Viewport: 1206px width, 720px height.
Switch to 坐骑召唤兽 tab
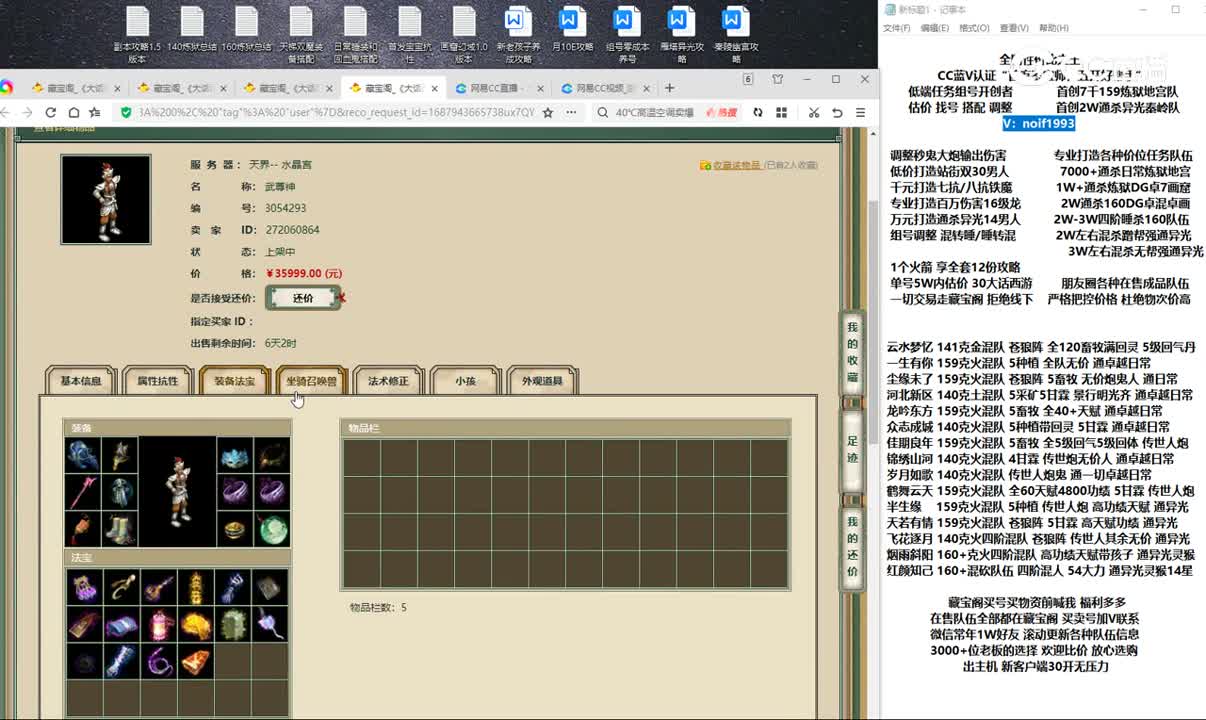click(x=311, y=381)
